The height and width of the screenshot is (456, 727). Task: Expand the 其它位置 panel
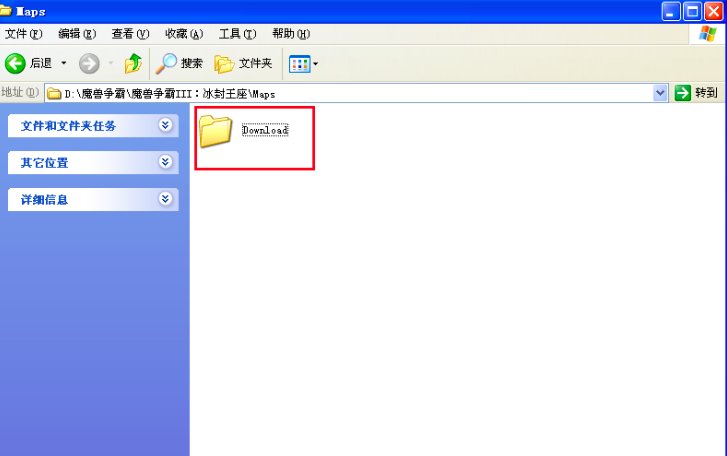coord(166,162)
